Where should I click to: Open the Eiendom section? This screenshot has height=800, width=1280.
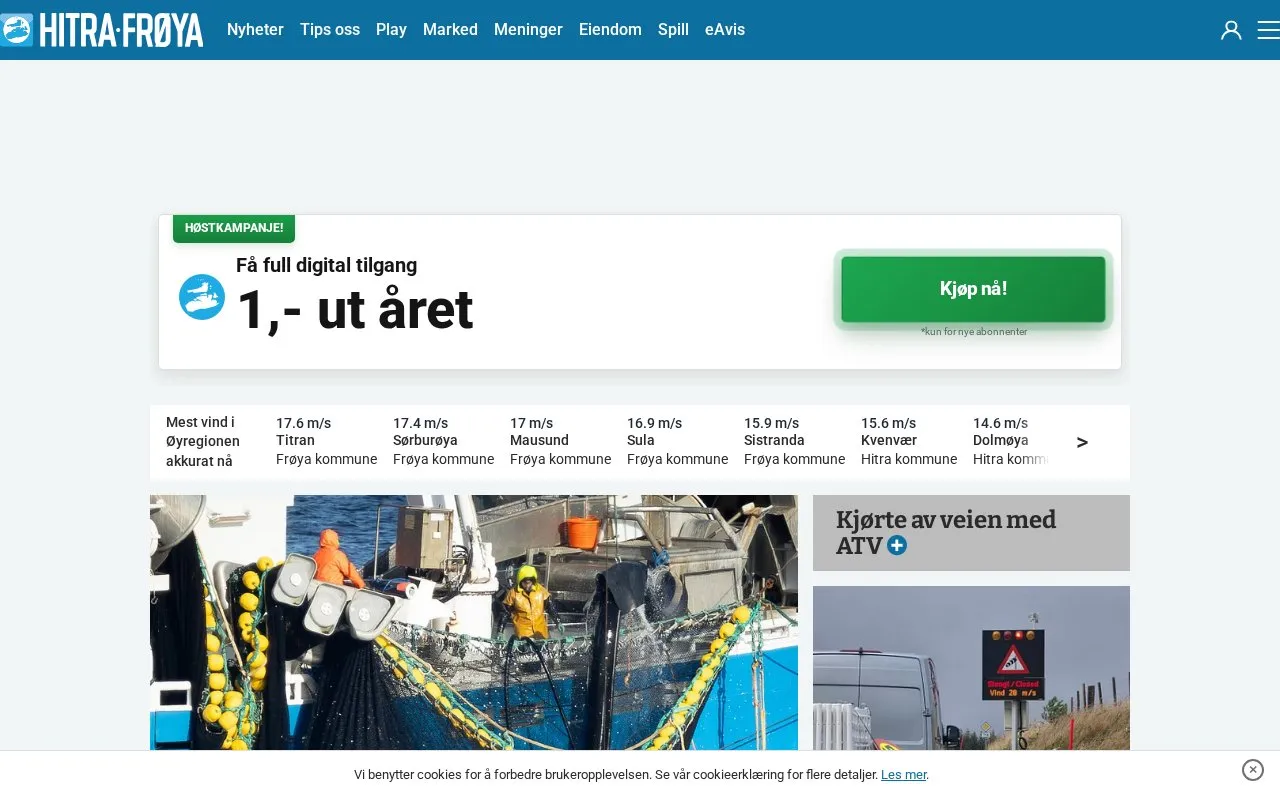point(610,30)
